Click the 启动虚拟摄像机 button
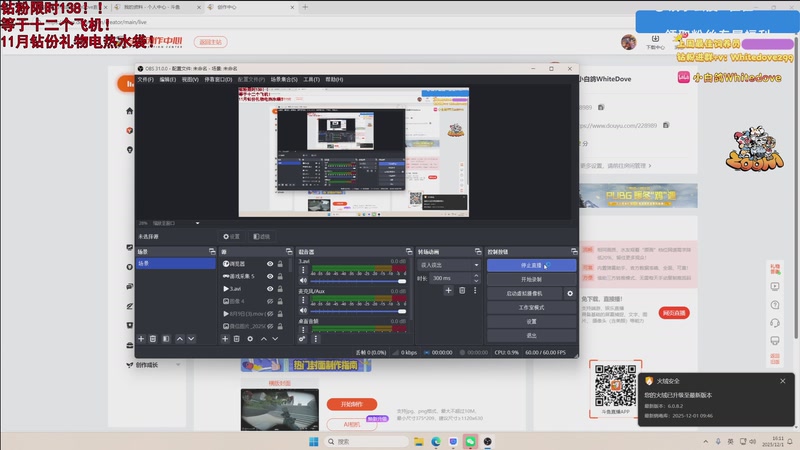The width and height of the screenshot is (800, 450). click(x=524, y=293)
